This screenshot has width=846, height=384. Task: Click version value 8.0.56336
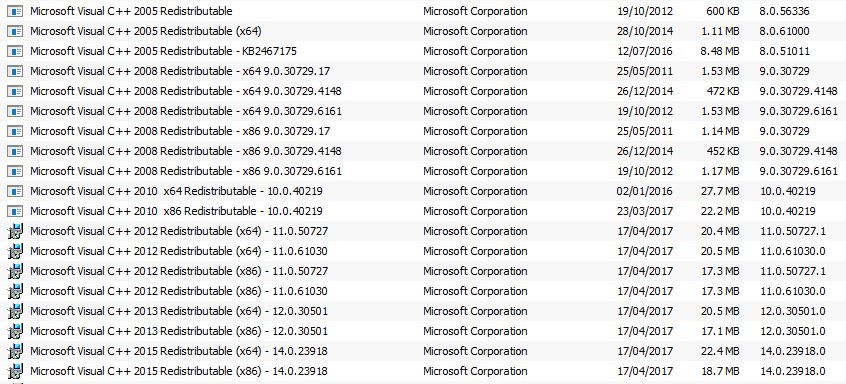(784, 11)
